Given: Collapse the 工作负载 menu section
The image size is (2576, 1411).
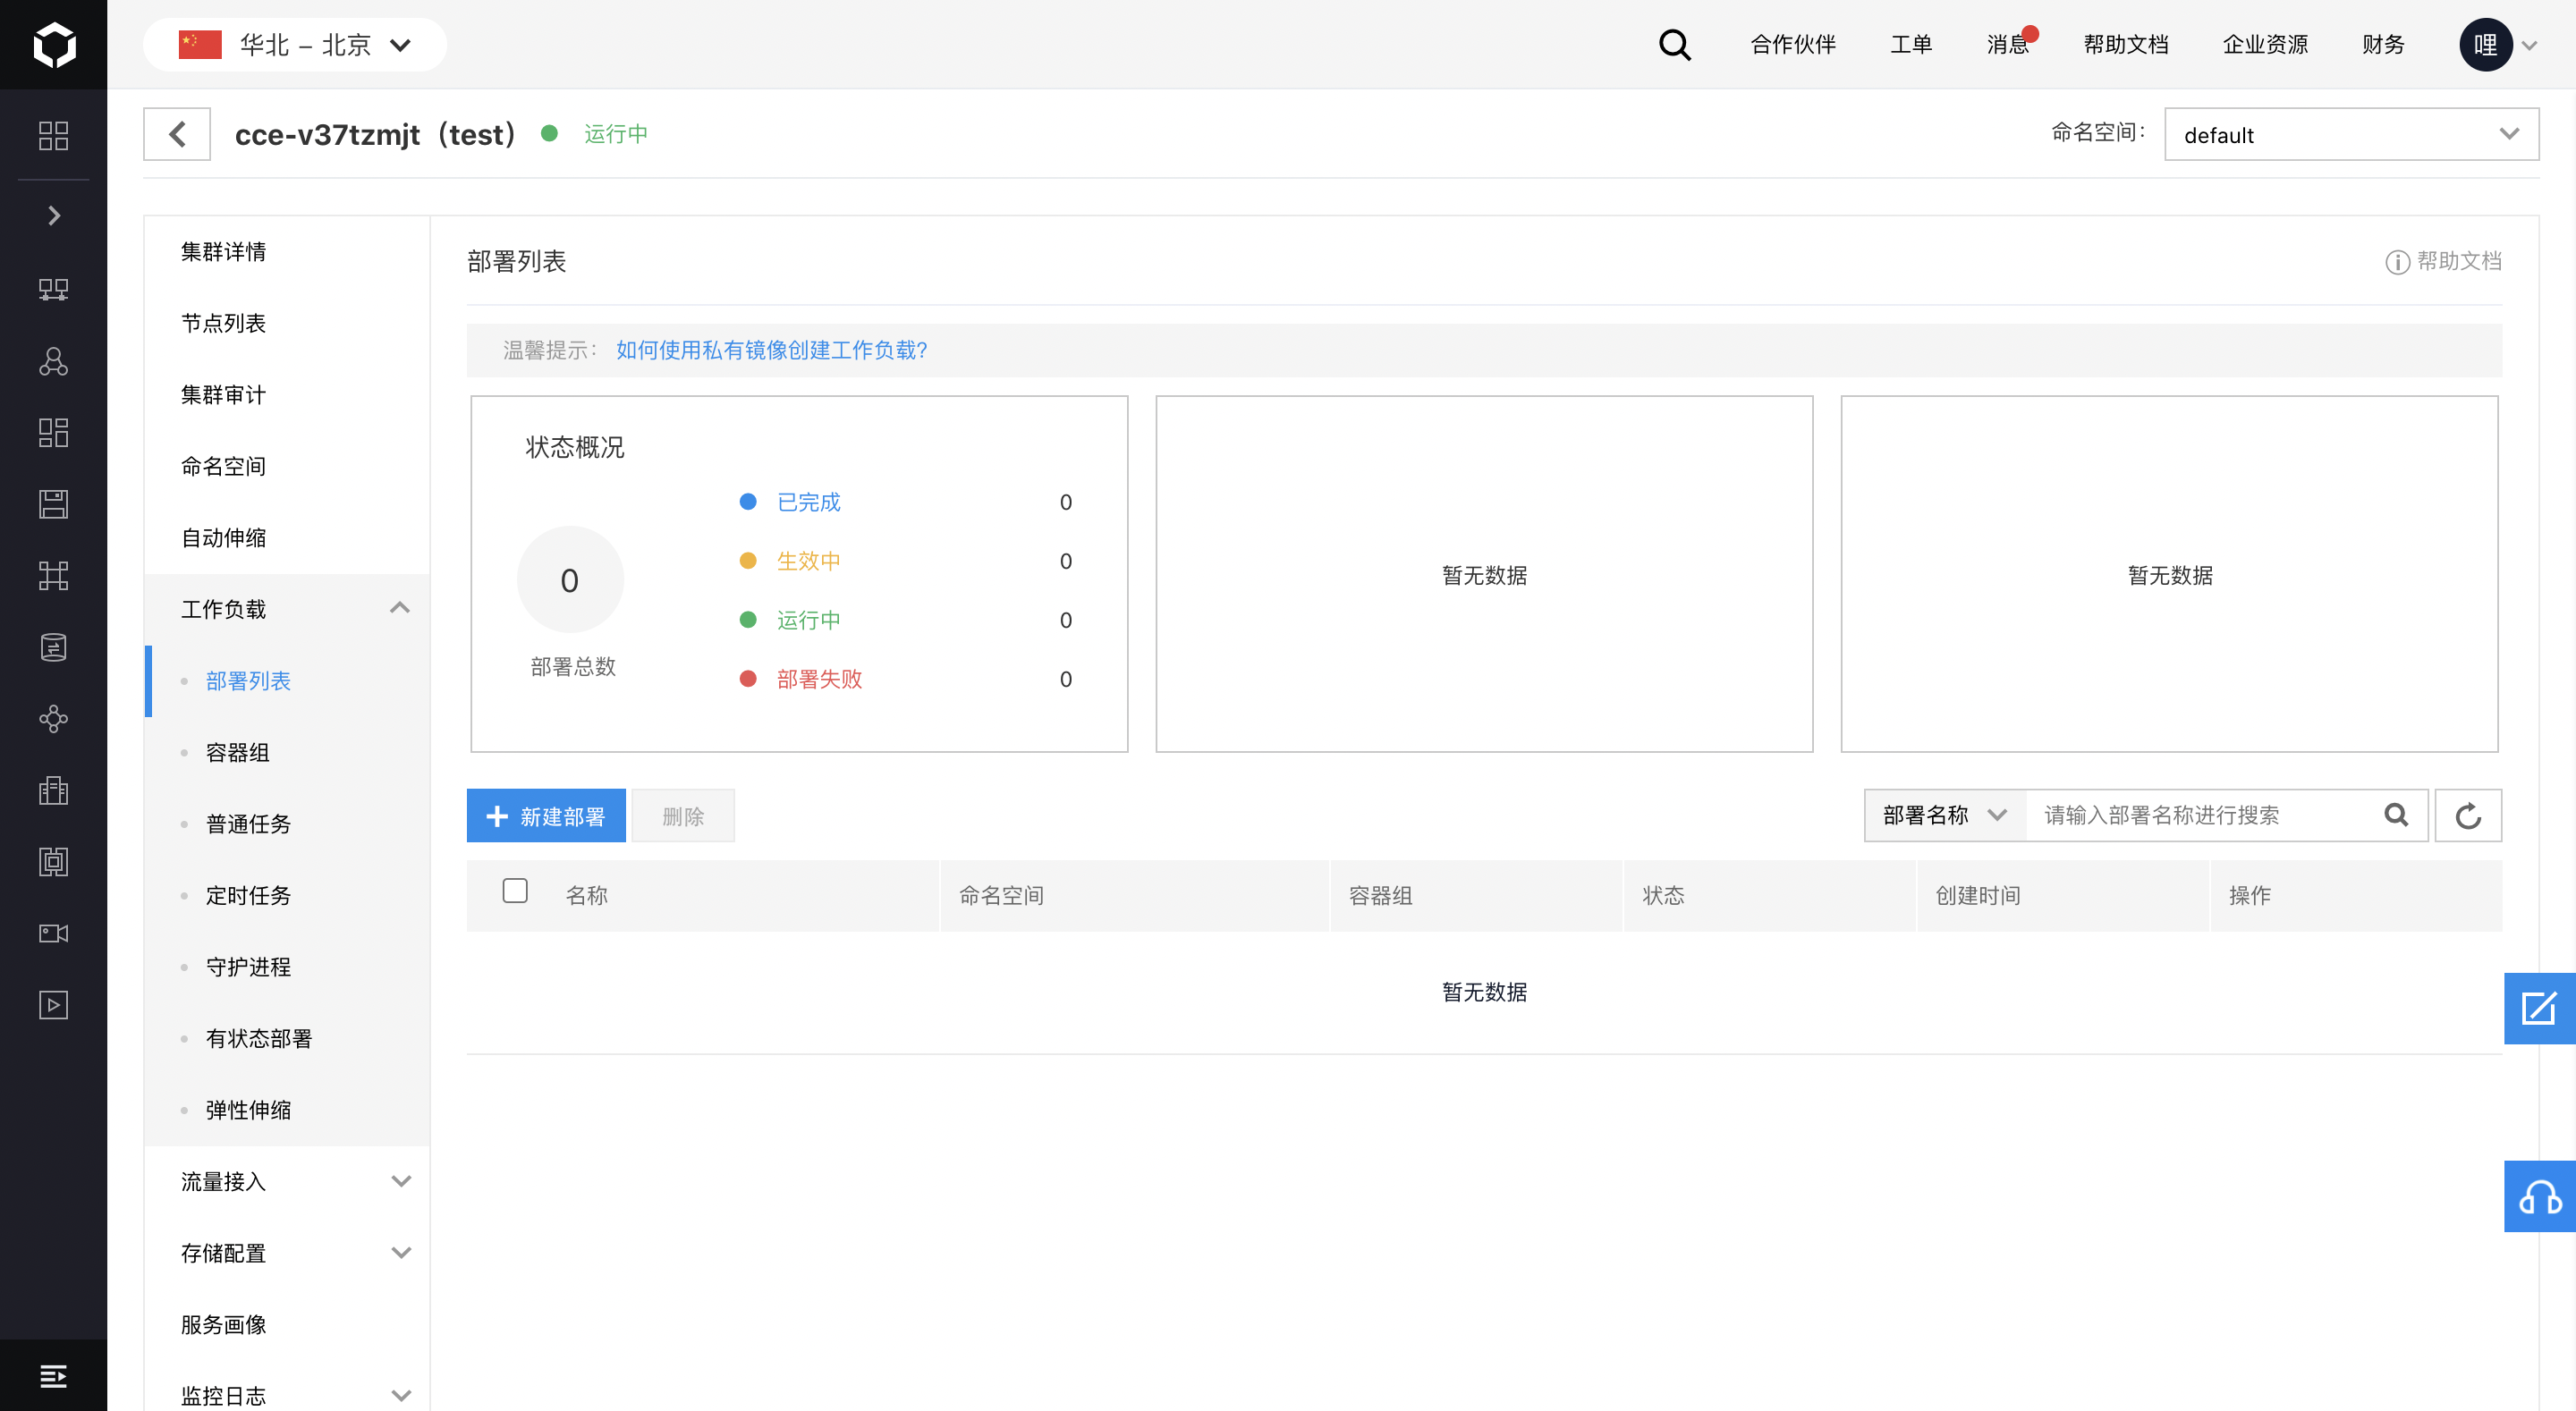Looking at the screenshot, I should [x=399, y=608].
